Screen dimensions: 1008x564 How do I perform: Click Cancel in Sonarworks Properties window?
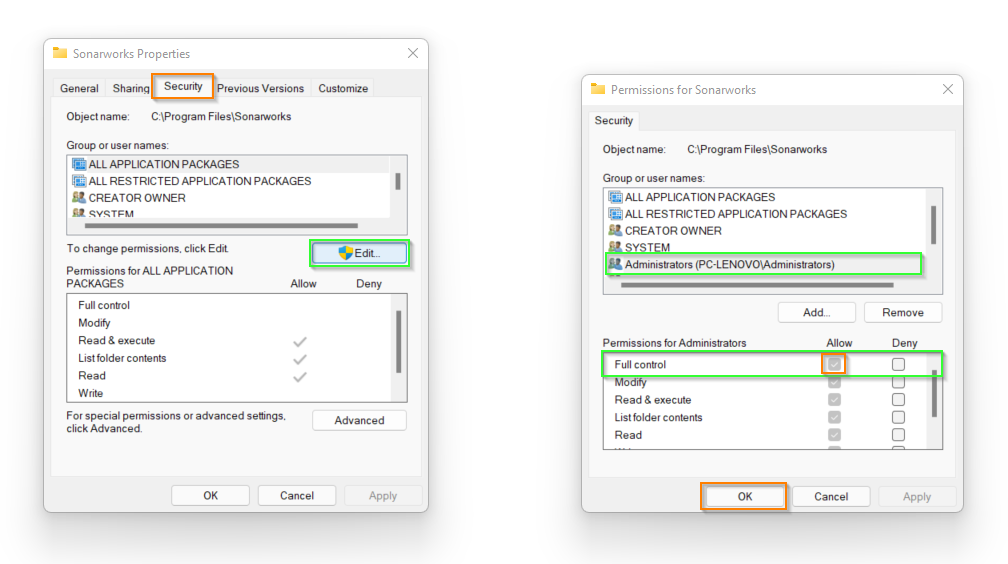coord(296,495)
